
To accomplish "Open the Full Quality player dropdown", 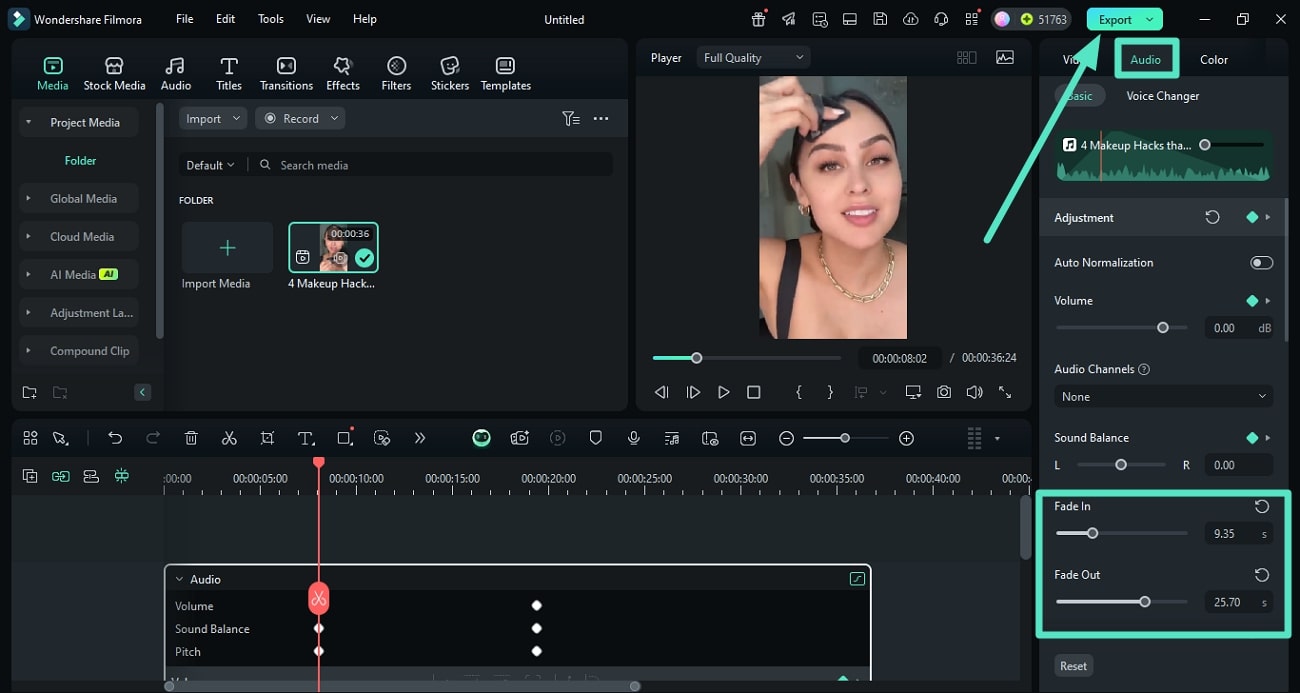I will click(753, 58).
